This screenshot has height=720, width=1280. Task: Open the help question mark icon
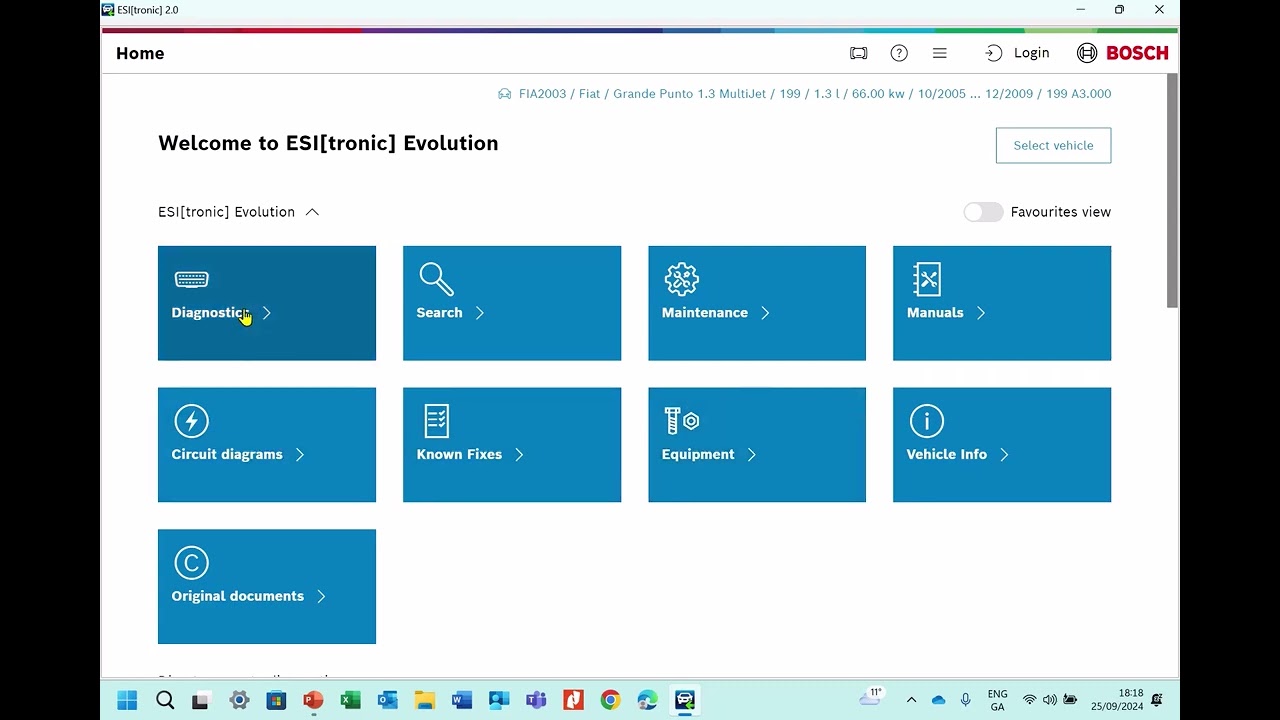(x=899, y=53)
